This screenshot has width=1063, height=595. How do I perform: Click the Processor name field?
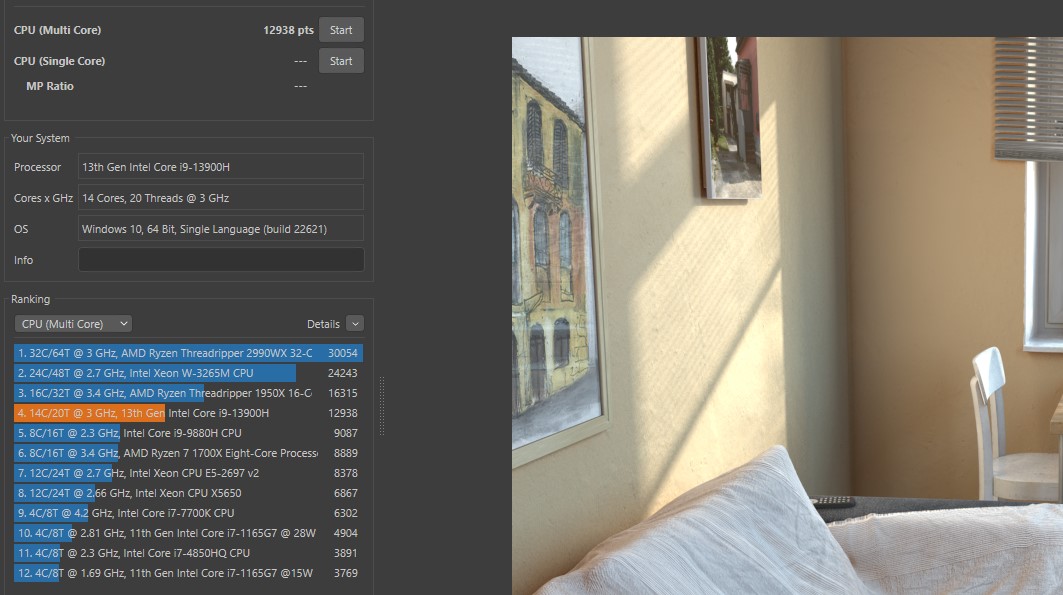tap(221, 167)
